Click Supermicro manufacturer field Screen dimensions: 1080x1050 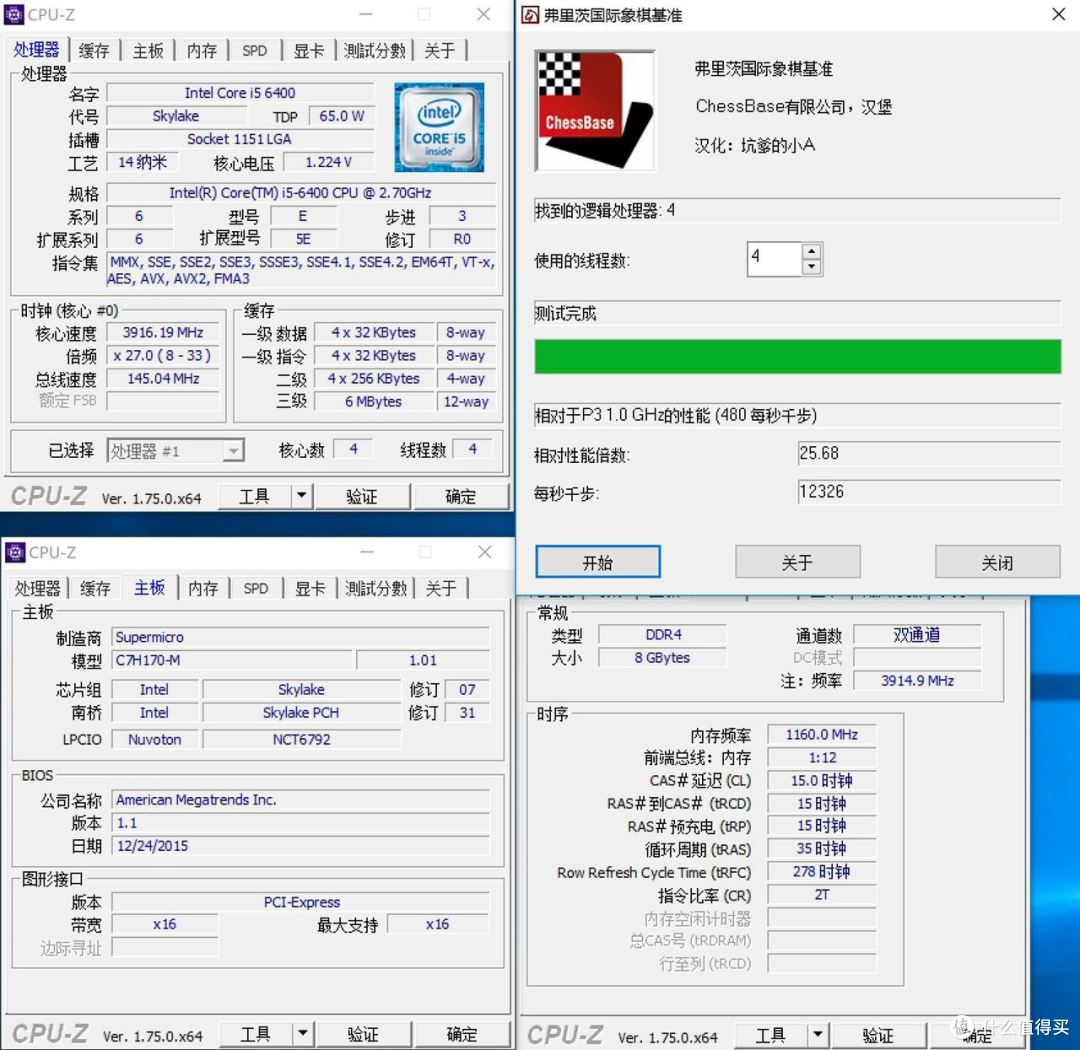[300, 637]
